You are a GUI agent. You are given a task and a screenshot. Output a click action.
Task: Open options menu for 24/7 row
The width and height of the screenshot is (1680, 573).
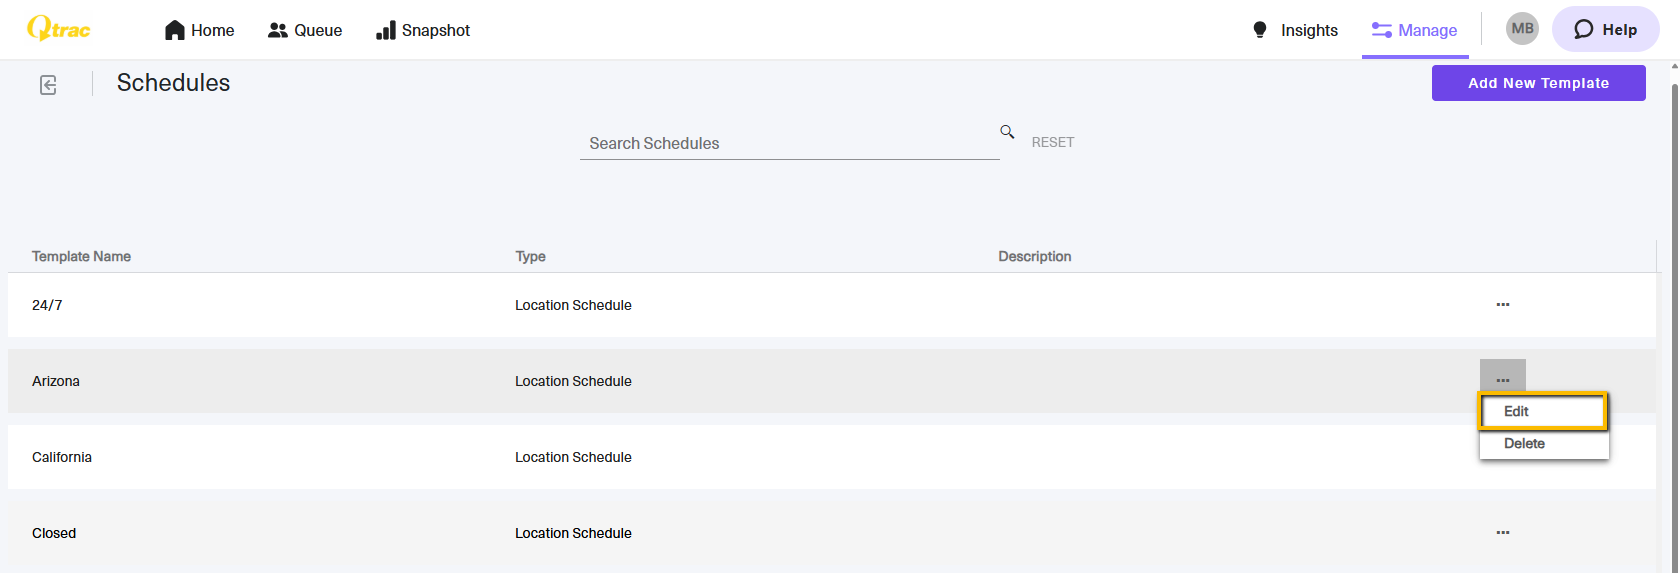point(1503,304)
